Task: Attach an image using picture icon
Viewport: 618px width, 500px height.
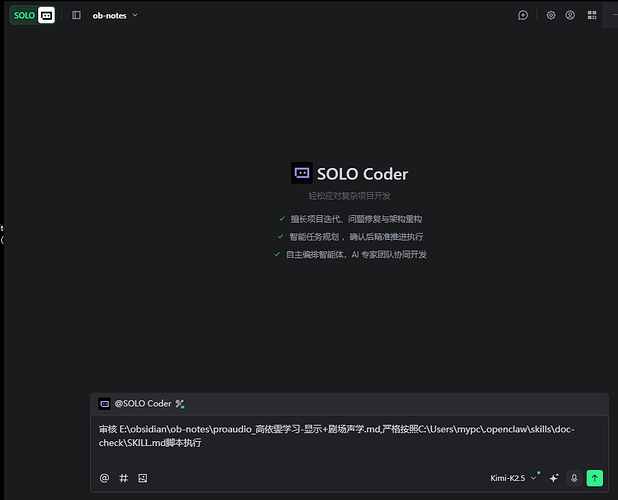Action: [x=143, y=478]
